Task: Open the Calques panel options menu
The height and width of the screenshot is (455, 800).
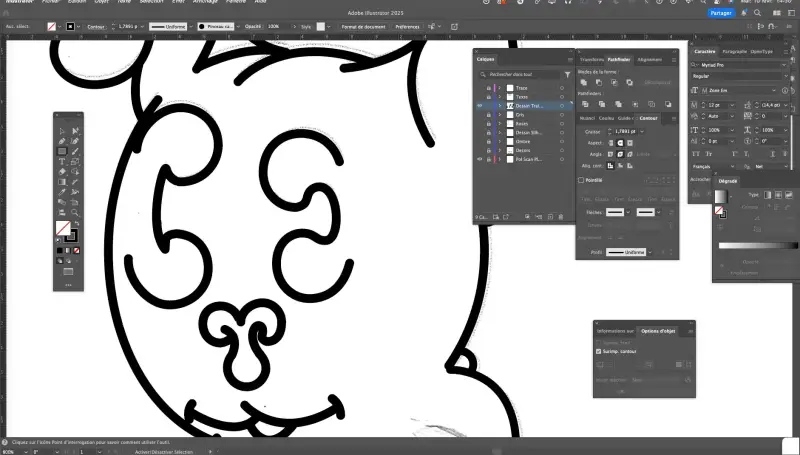Action: pyautogui.click(x=570, y=60)
